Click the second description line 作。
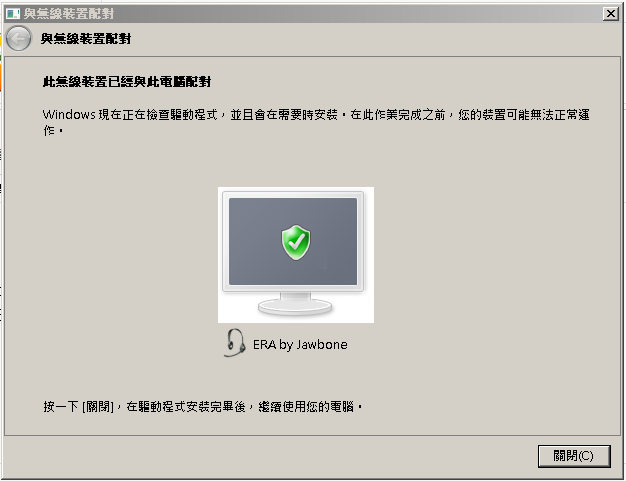626x481 pixels. coord(53,130)
